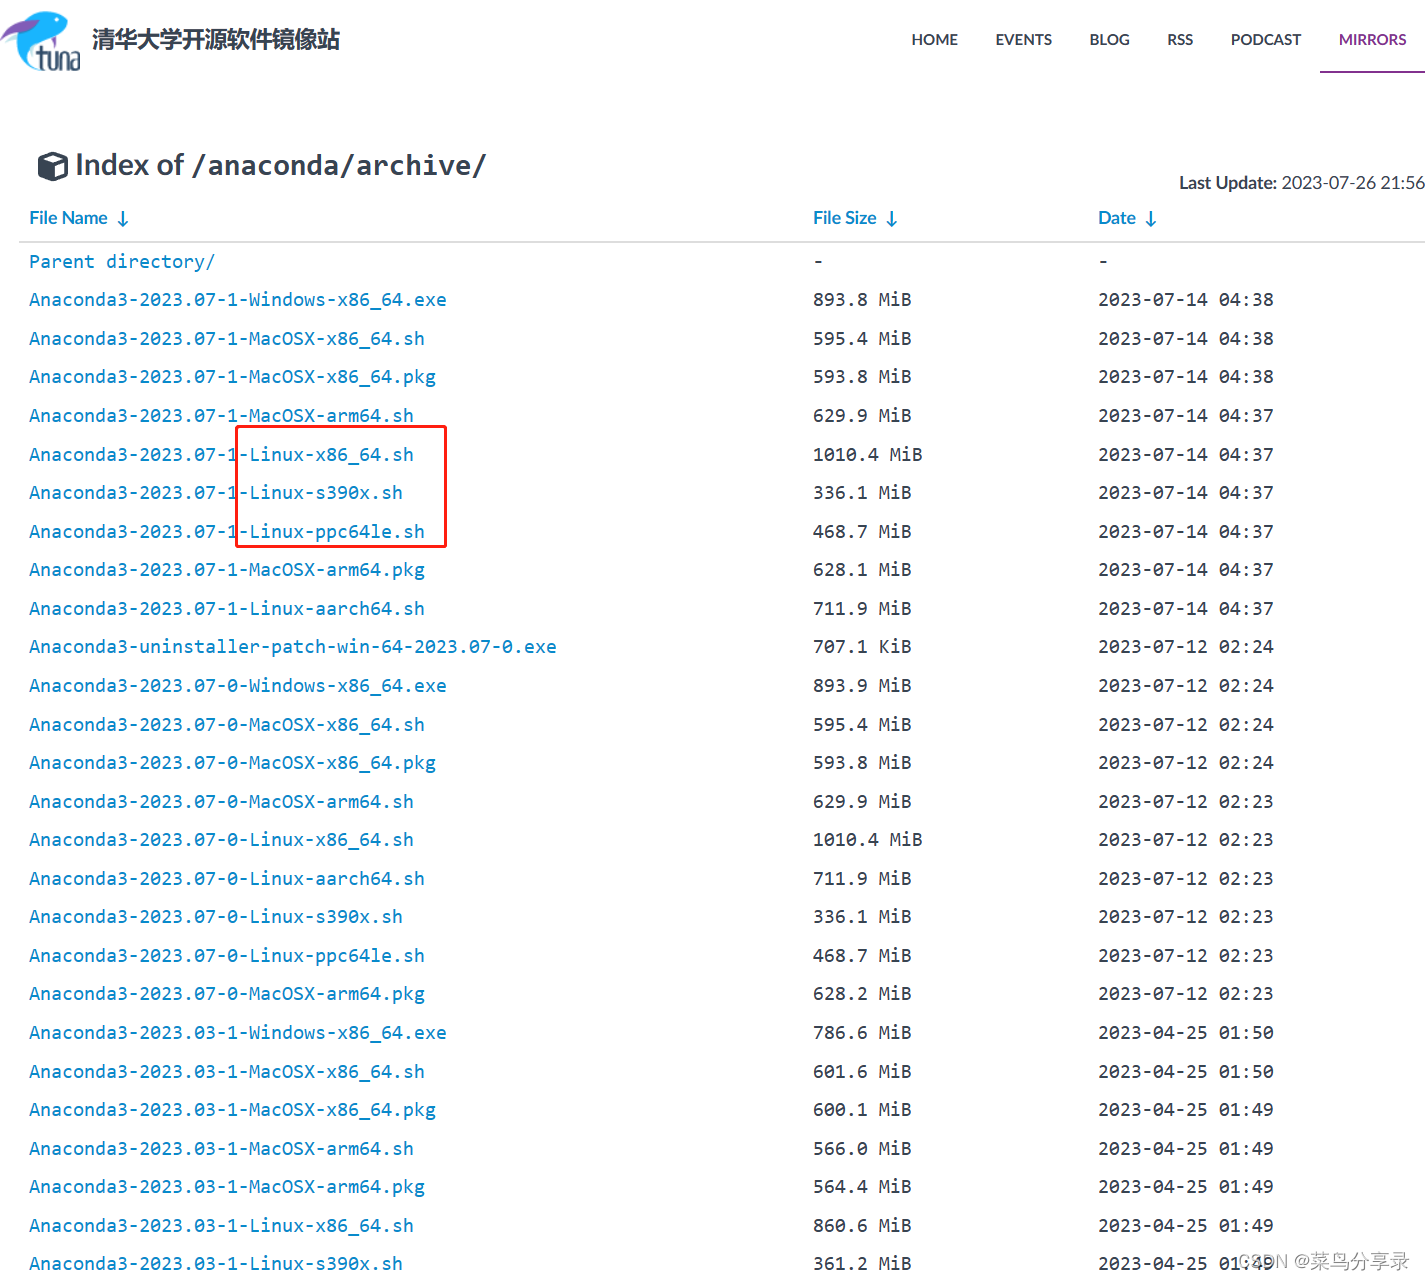
Task: Open the PODCAST nav item
Action: click(x=1265, y=40)
